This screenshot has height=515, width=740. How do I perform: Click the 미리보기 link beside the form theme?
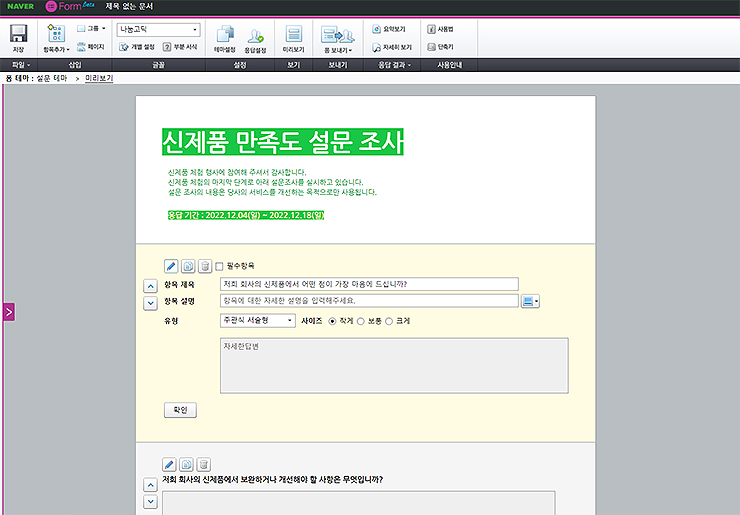click(99, 78)
